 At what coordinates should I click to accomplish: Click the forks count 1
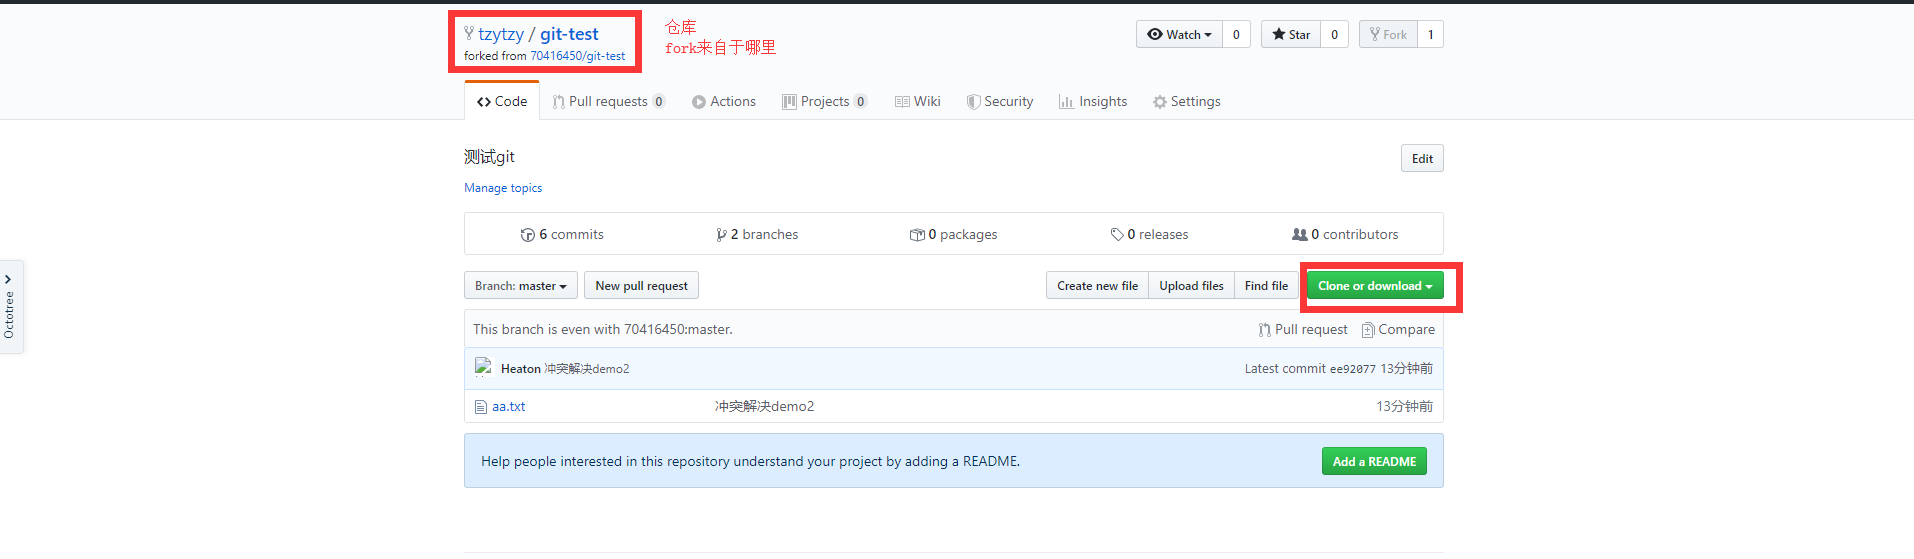coord(1430,34)
